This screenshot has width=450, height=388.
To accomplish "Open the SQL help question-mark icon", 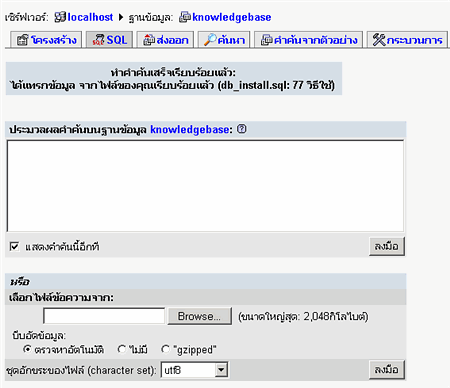I will 242,129.
